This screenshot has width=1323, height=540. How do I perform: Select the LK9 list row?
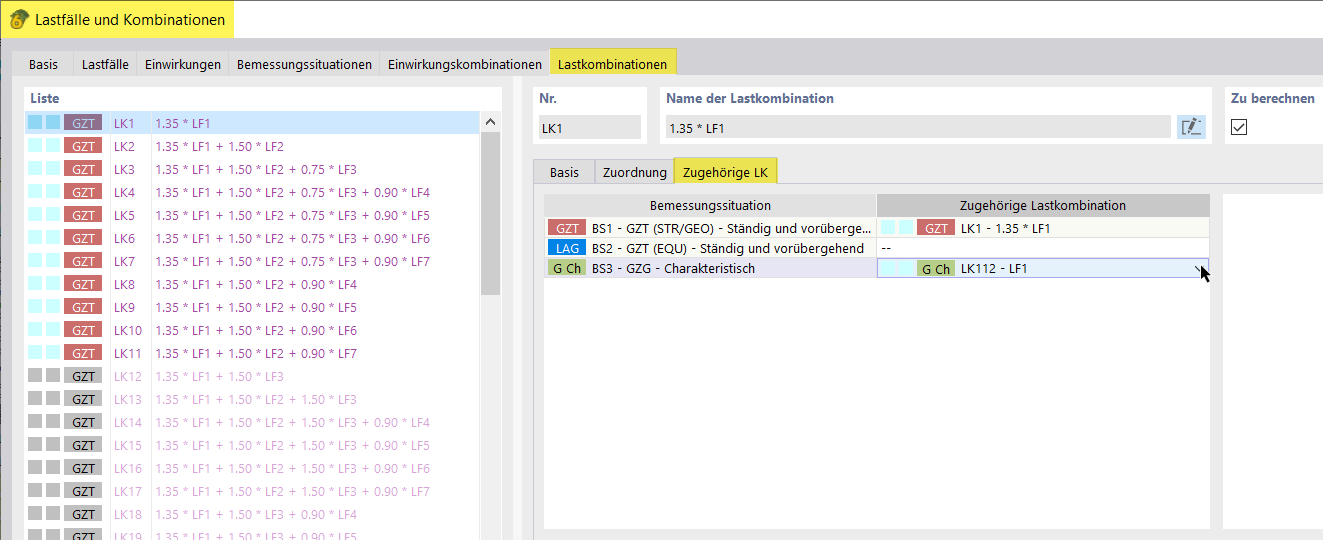252,307
